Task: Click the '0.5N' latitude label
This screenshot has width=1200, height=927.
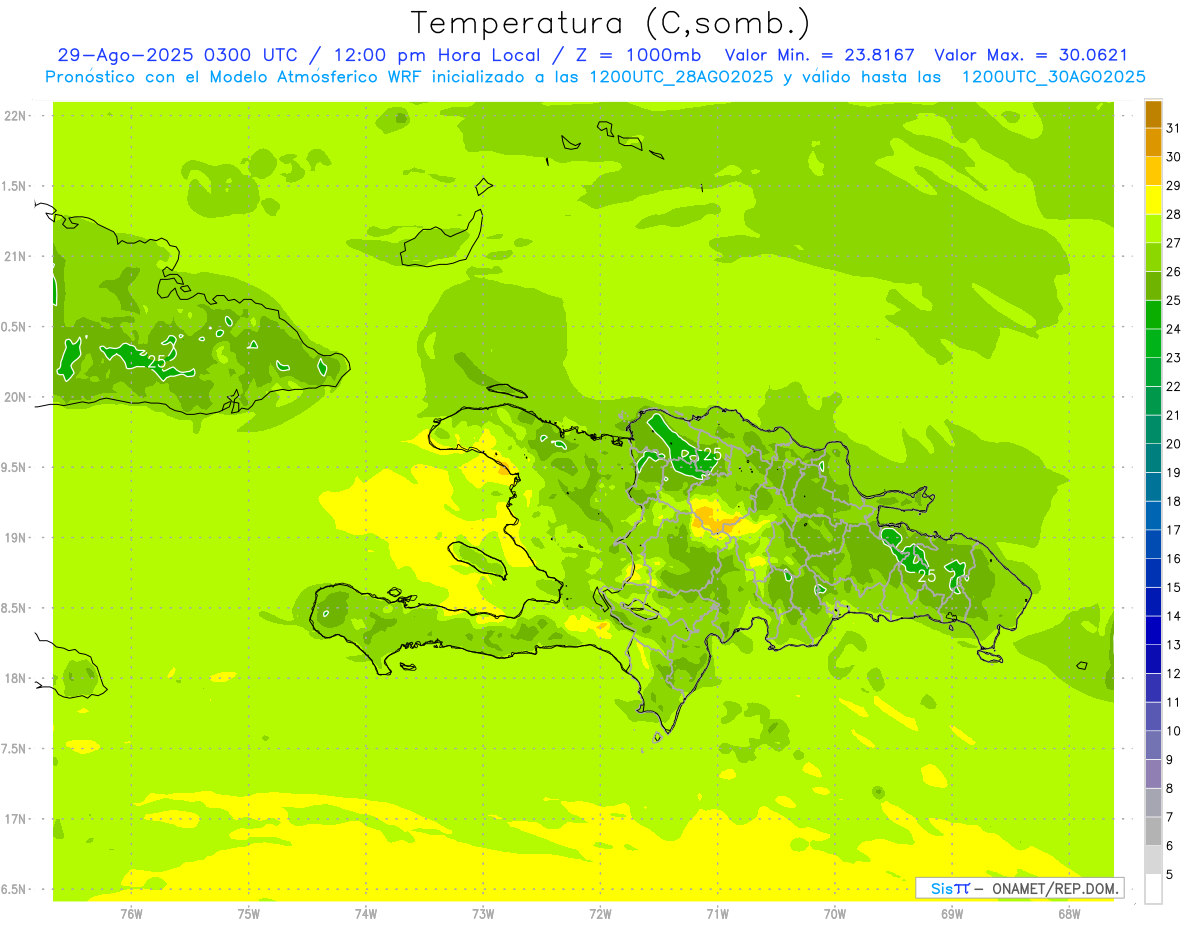Action: tap(14, 327)
